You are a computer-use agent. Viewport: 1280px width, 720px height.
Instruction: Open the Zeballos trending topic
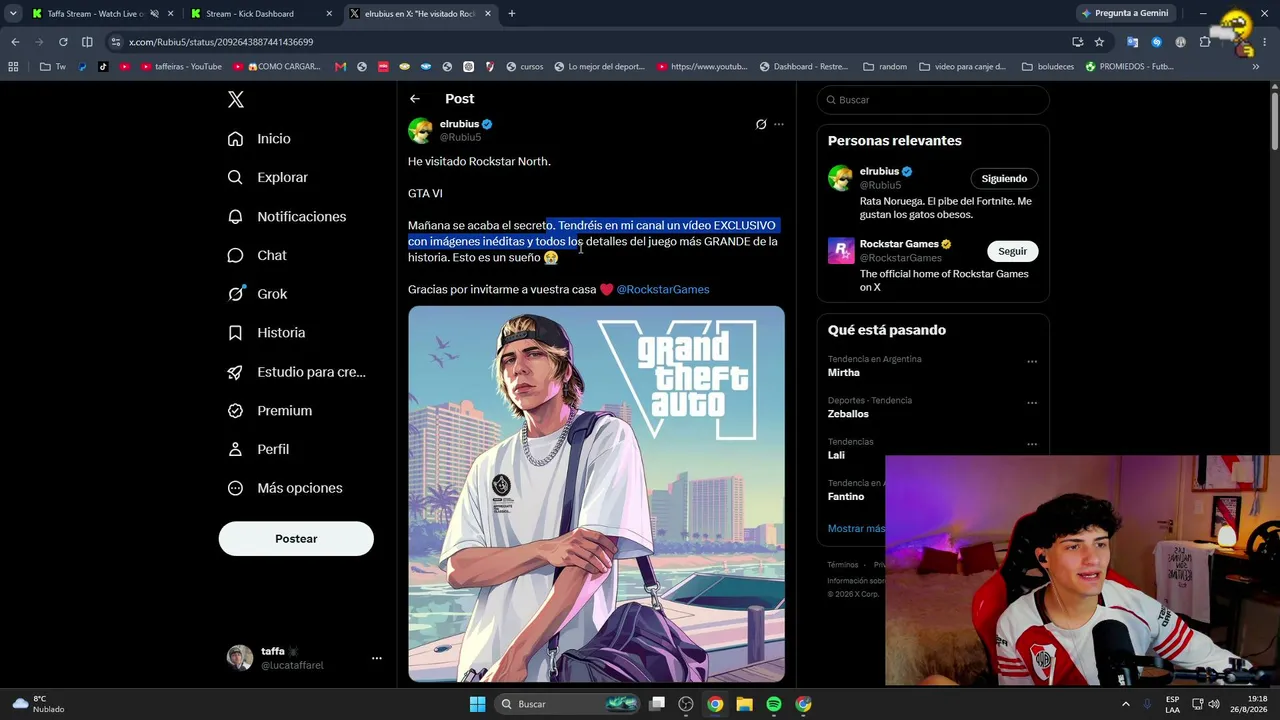pos(848,414)
